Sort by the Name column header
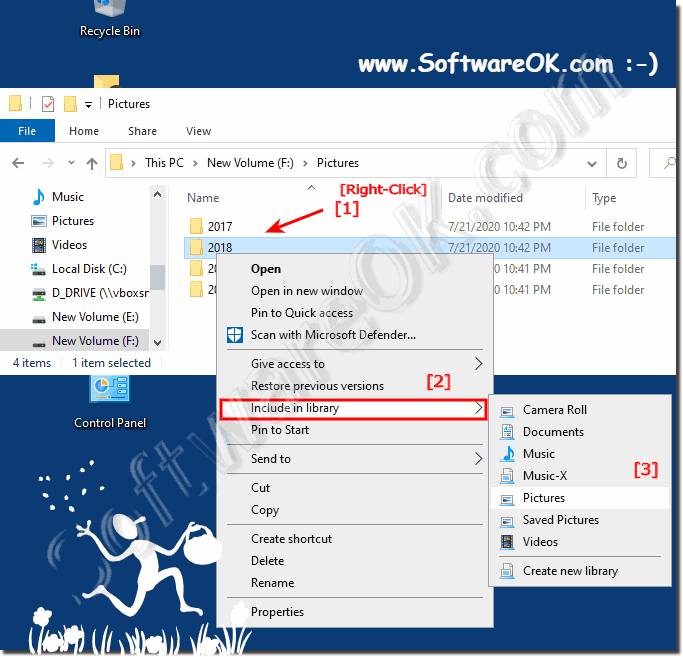 (203, 198)
